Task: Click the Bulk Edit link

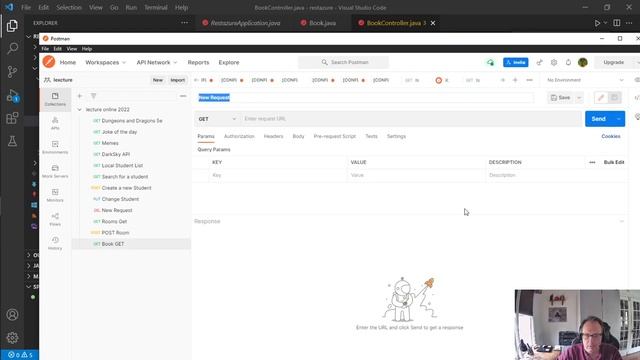Action: click(x=614, y=162)
